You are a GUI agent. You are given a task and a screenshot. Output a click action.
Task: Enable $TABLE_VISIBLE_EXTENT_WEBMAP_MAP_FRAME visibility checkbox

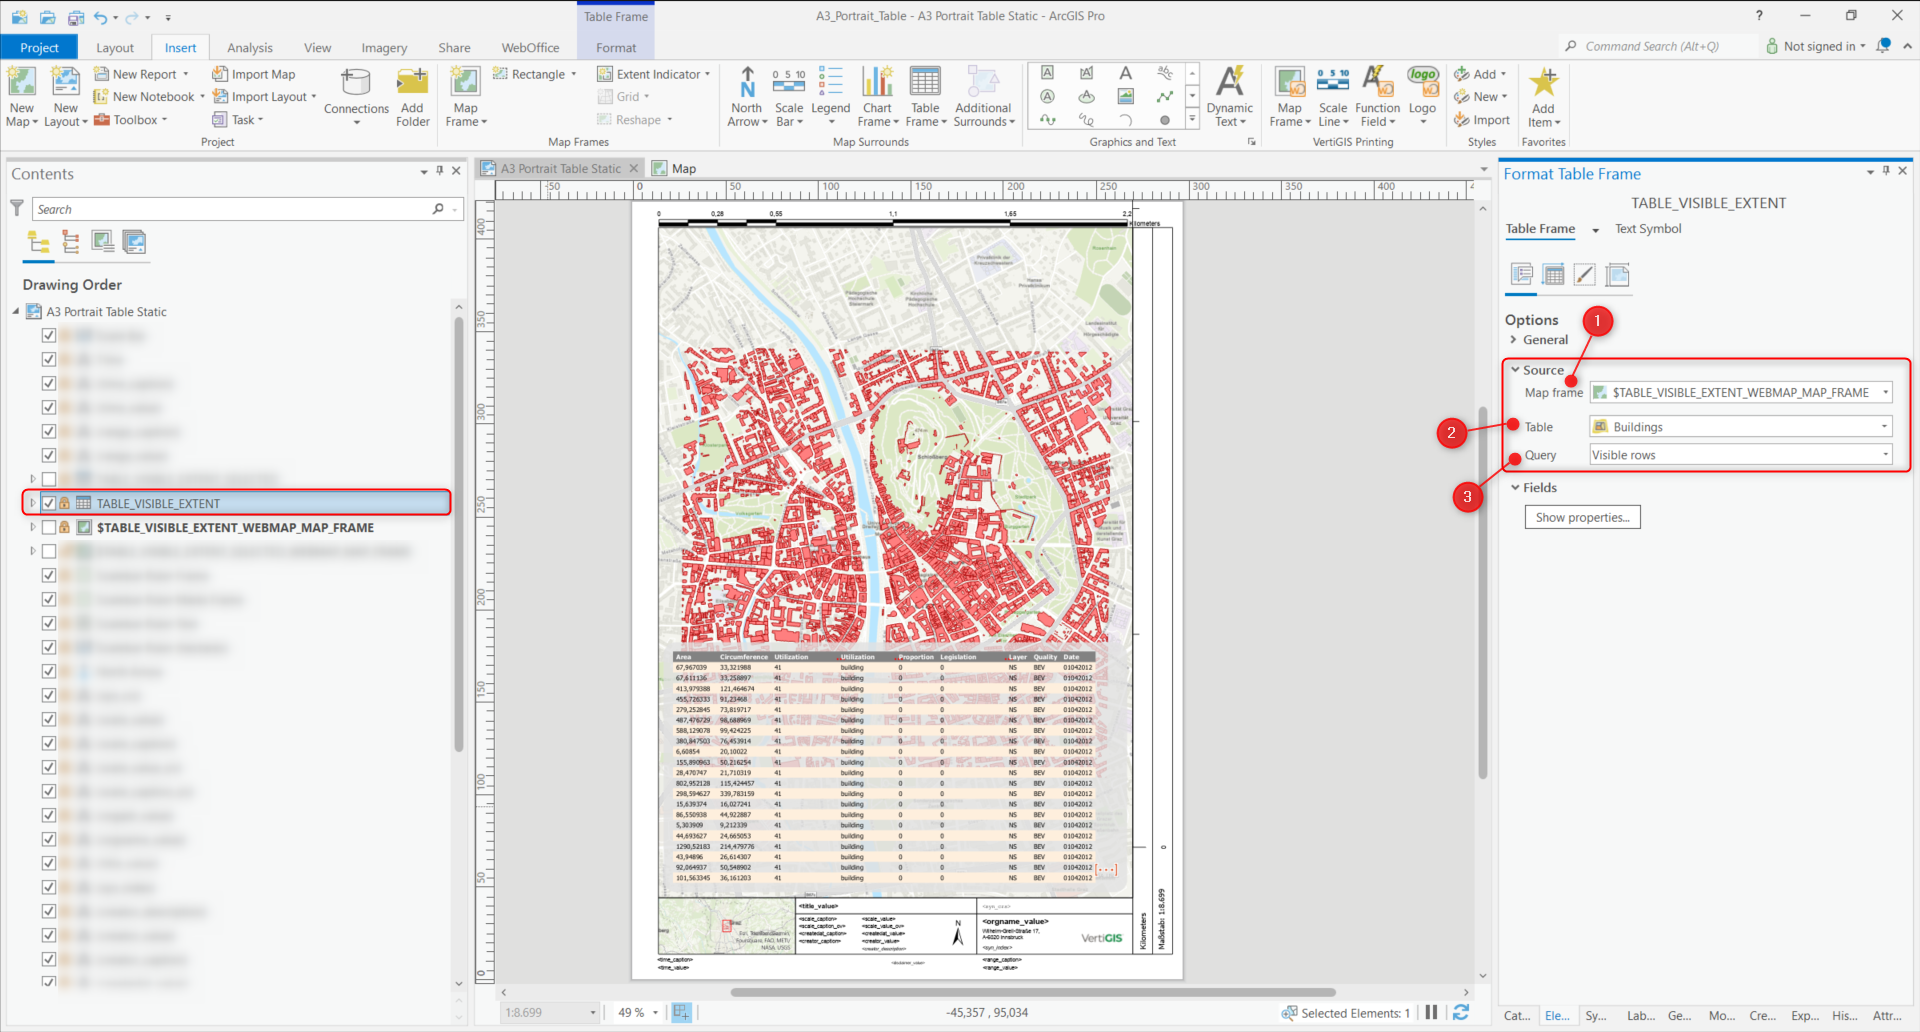pos(49,527)
